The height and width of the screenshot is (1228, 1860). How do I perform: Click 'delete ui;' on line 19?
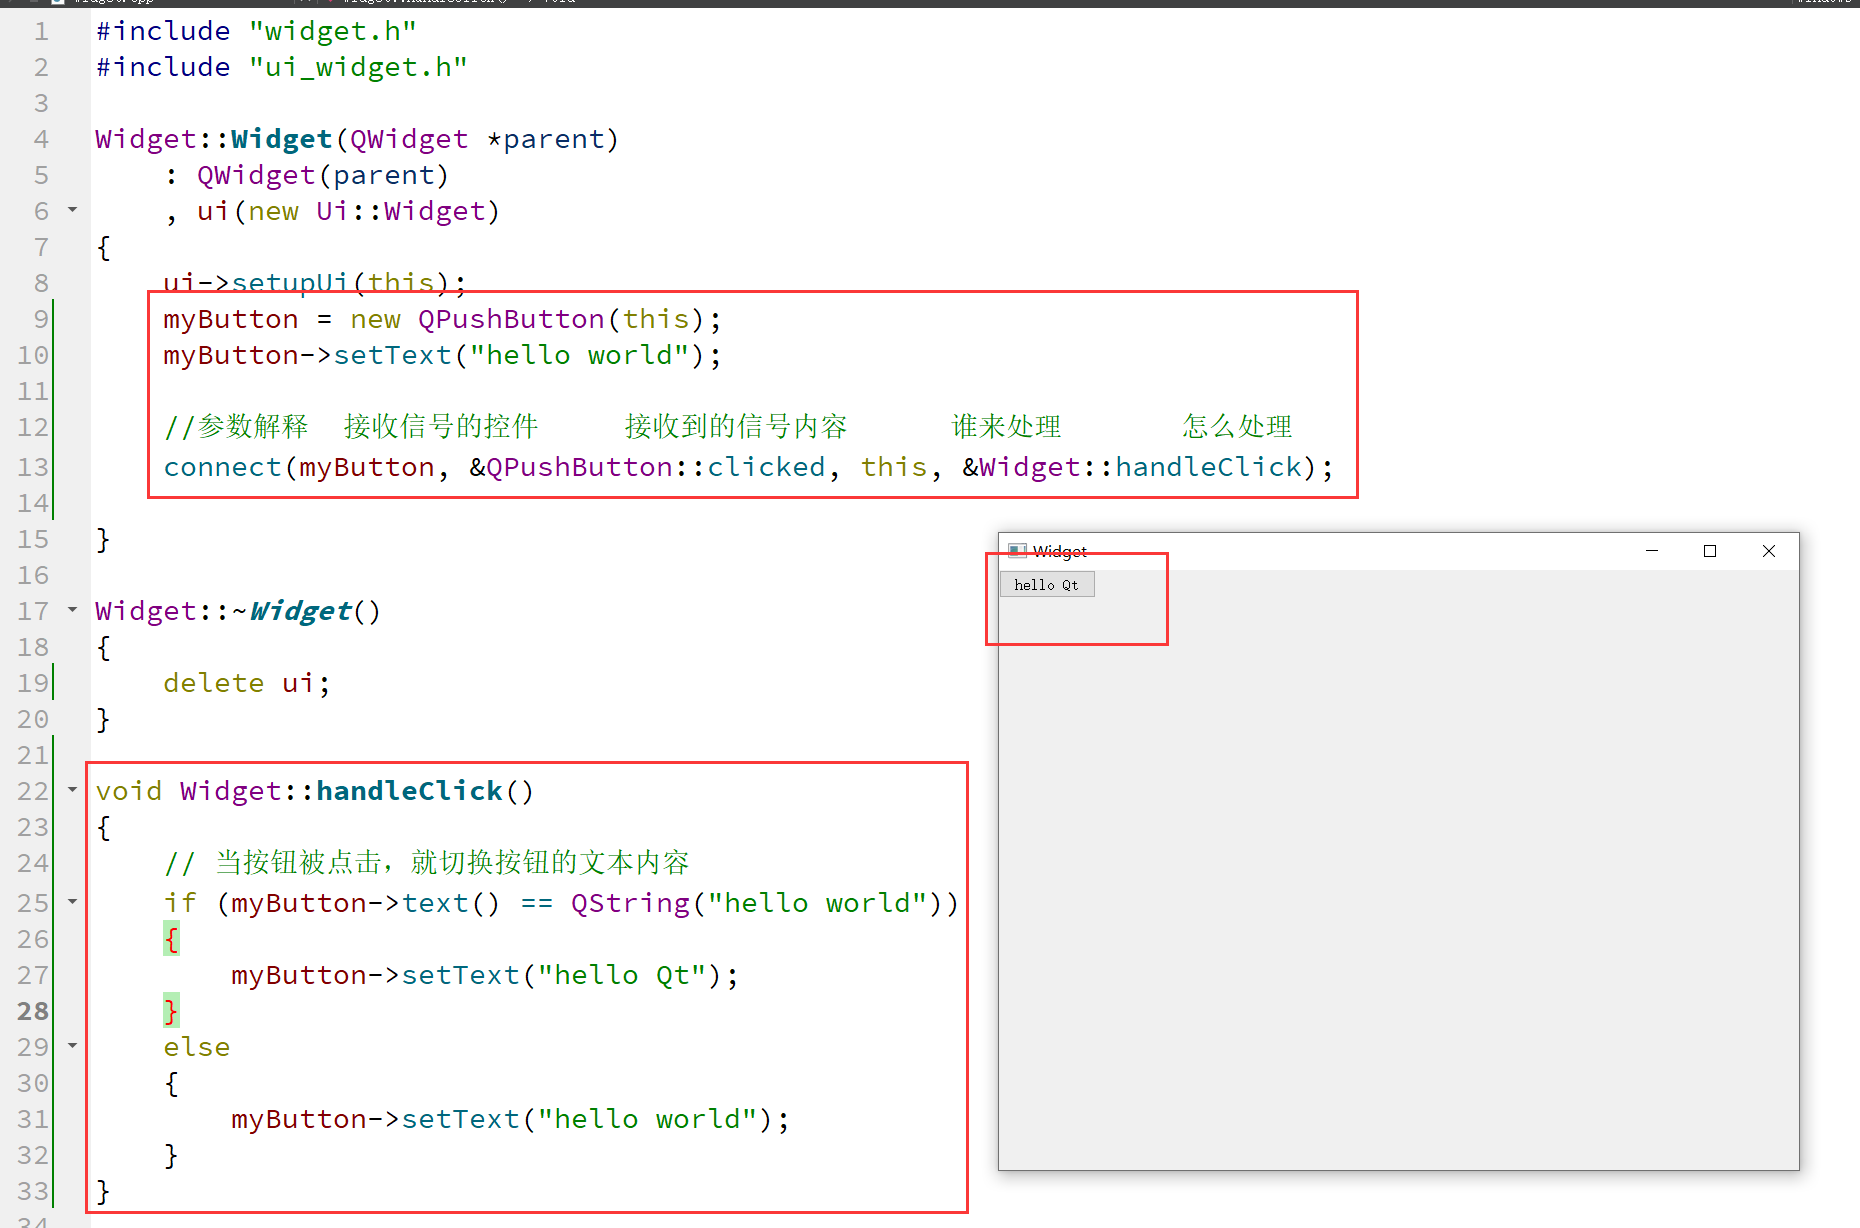point(247,683)
